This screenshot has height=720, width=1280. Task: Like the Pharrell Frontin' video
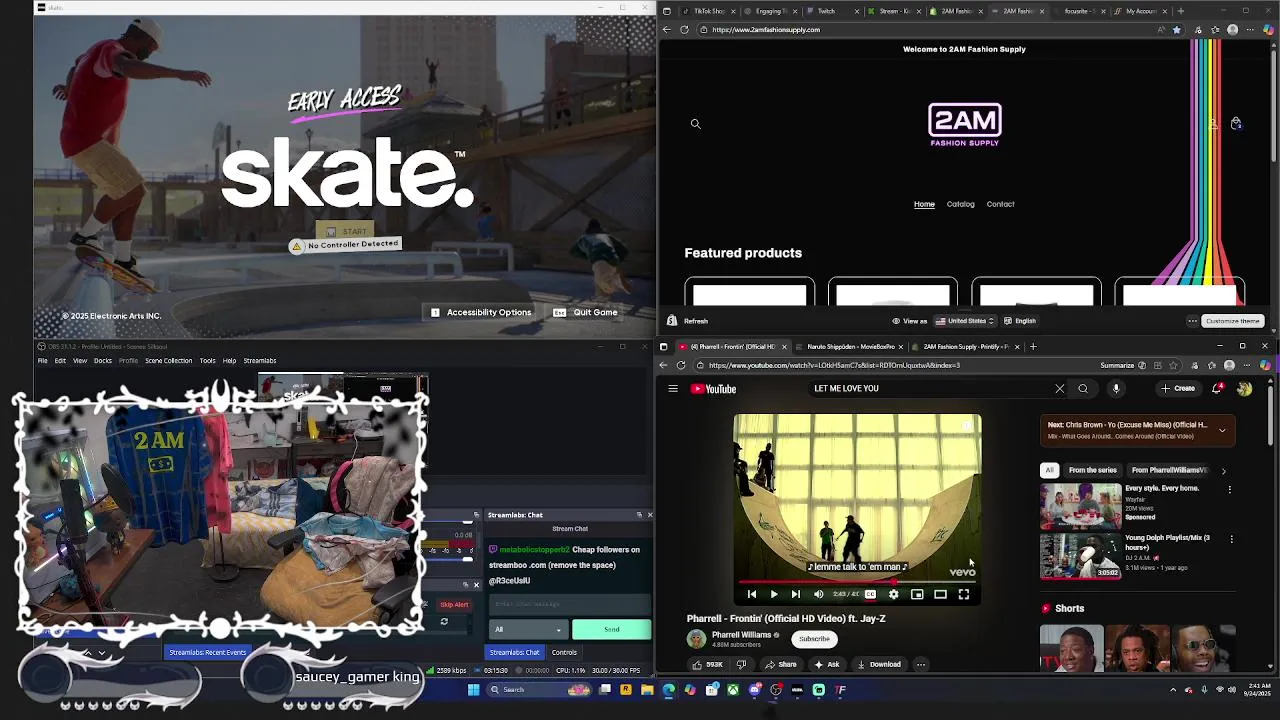pos(708,664)
